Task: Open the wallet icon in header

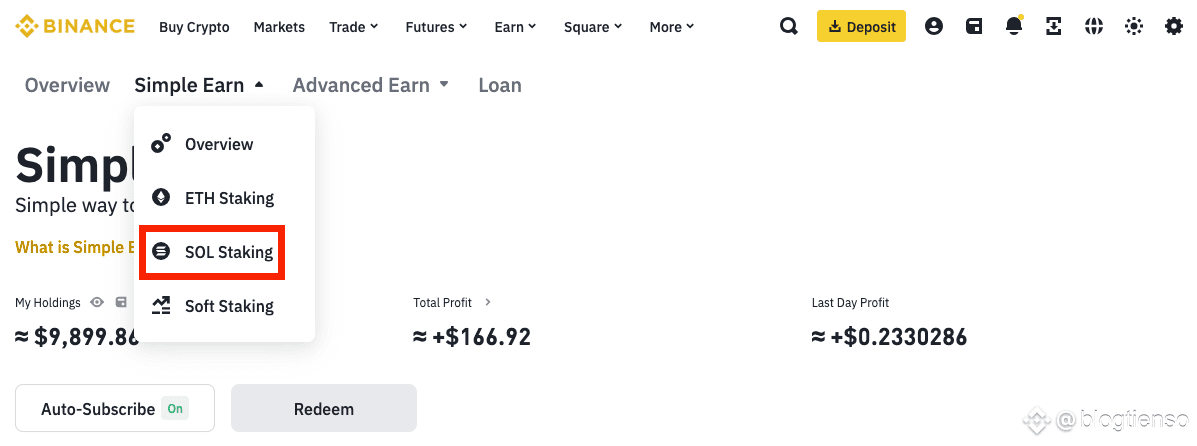Action: tap(974, 27)
